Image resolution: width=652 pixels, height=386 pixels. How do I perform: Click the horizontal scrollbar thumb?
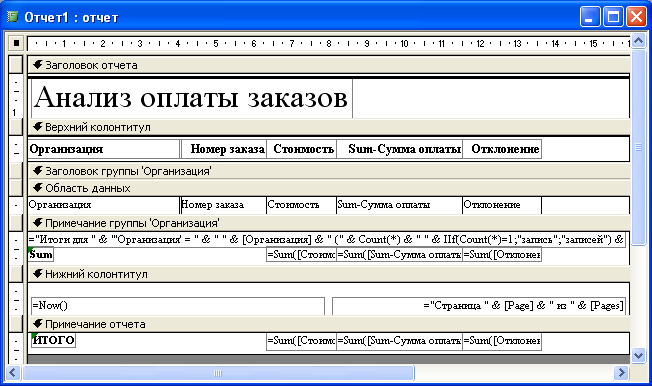point(218,373)
